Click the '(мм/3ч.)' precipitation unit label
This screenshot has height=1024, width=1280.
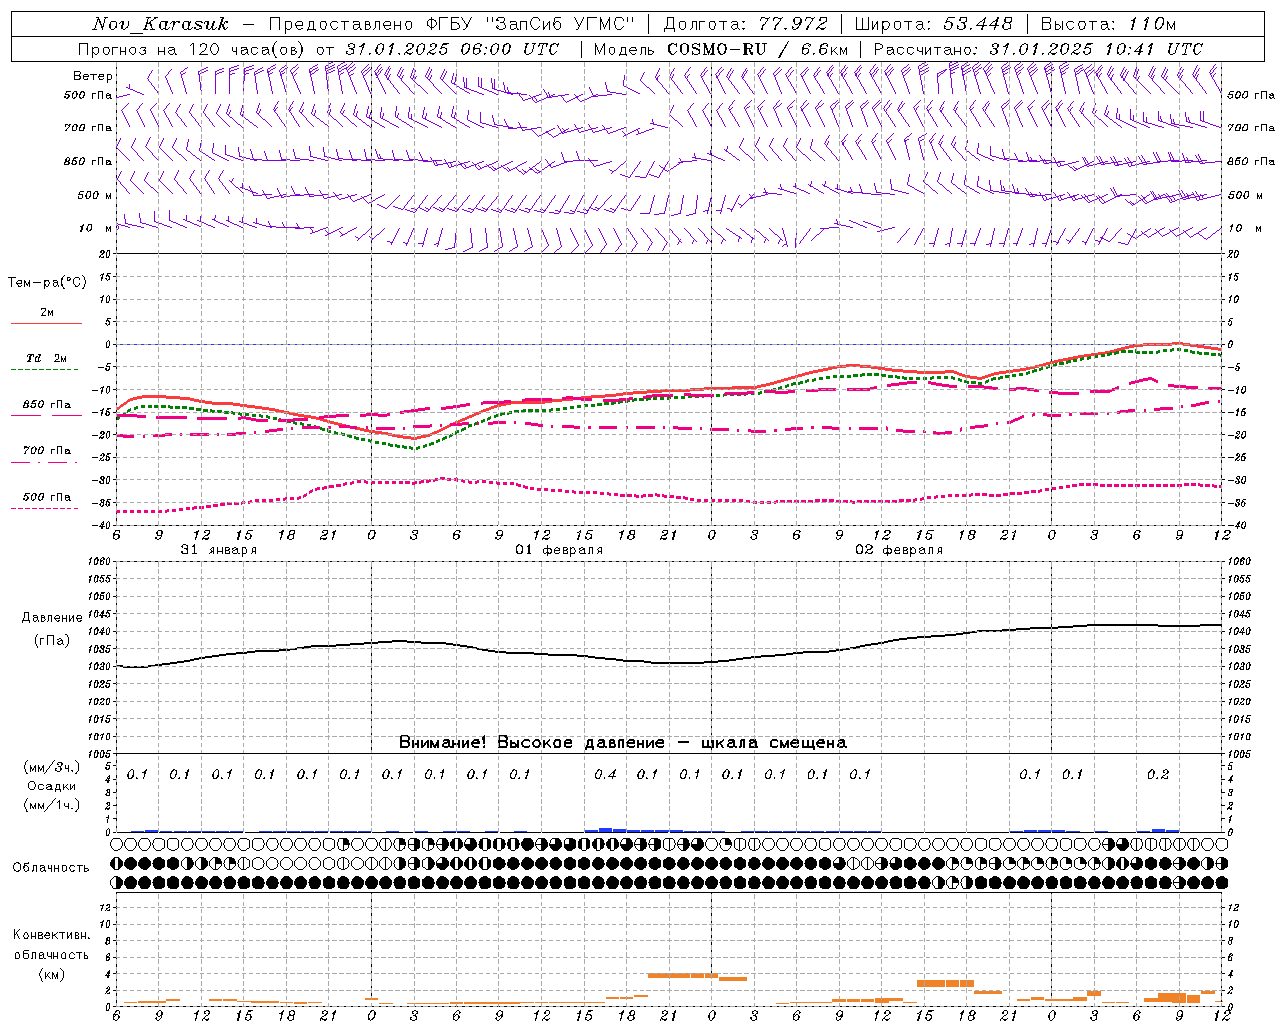pos(51,768)
